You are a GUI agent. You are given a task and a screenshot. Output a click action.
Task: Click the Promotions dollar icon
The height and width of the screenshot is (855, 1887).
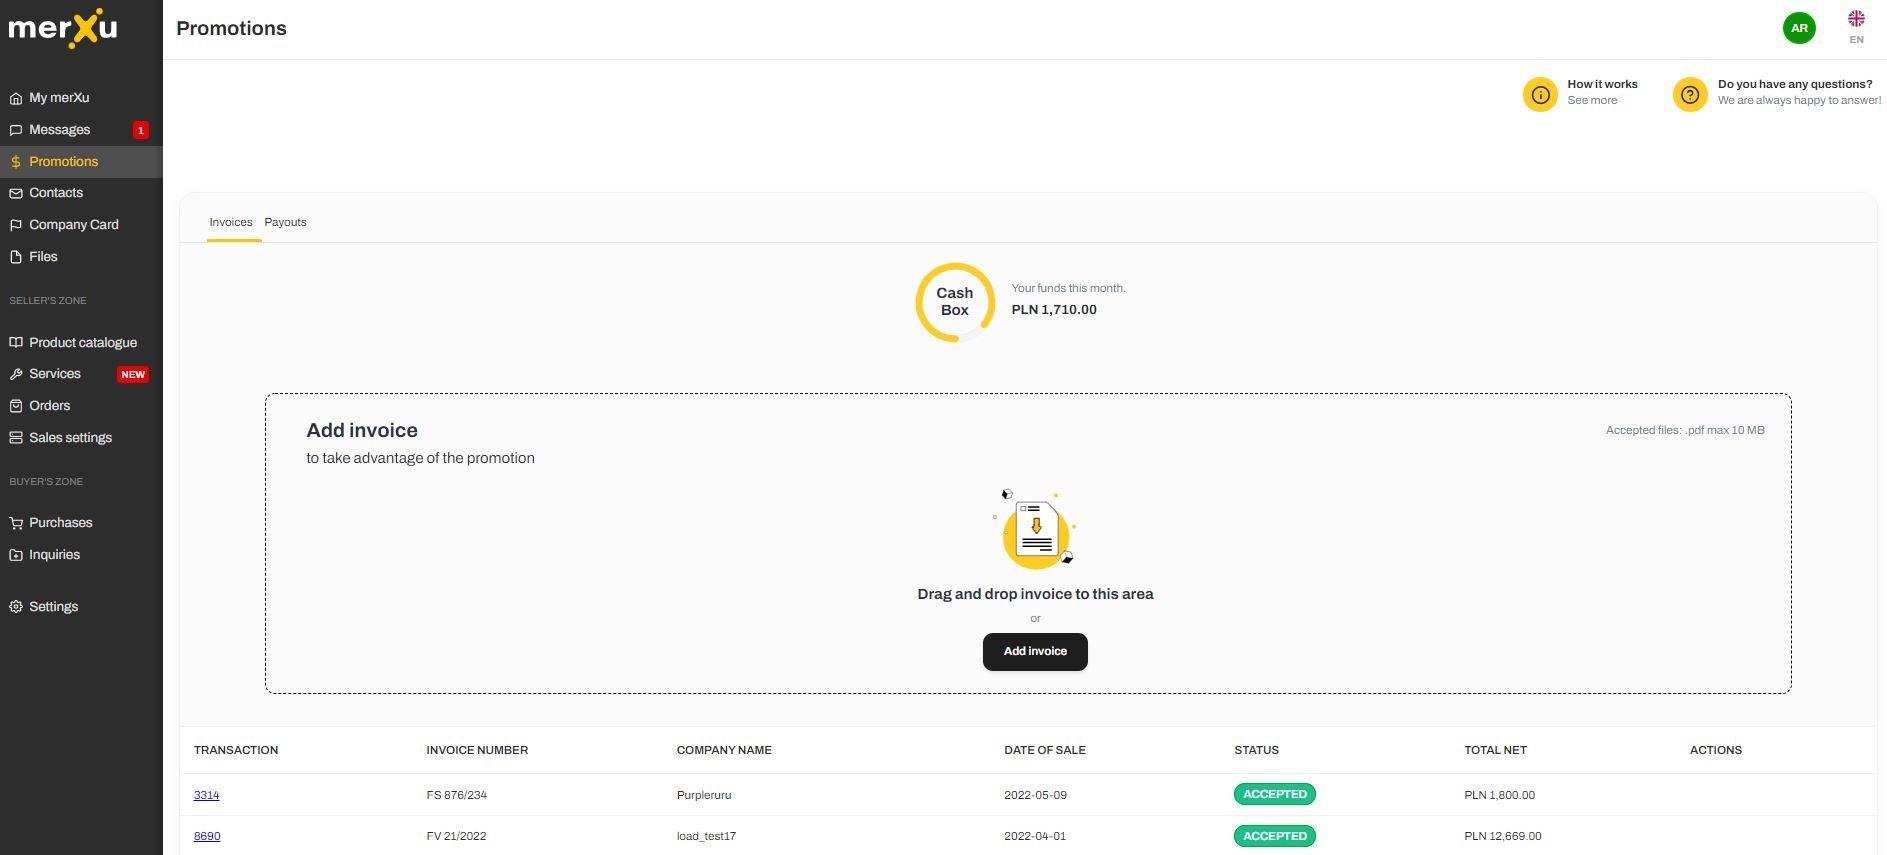16,162
